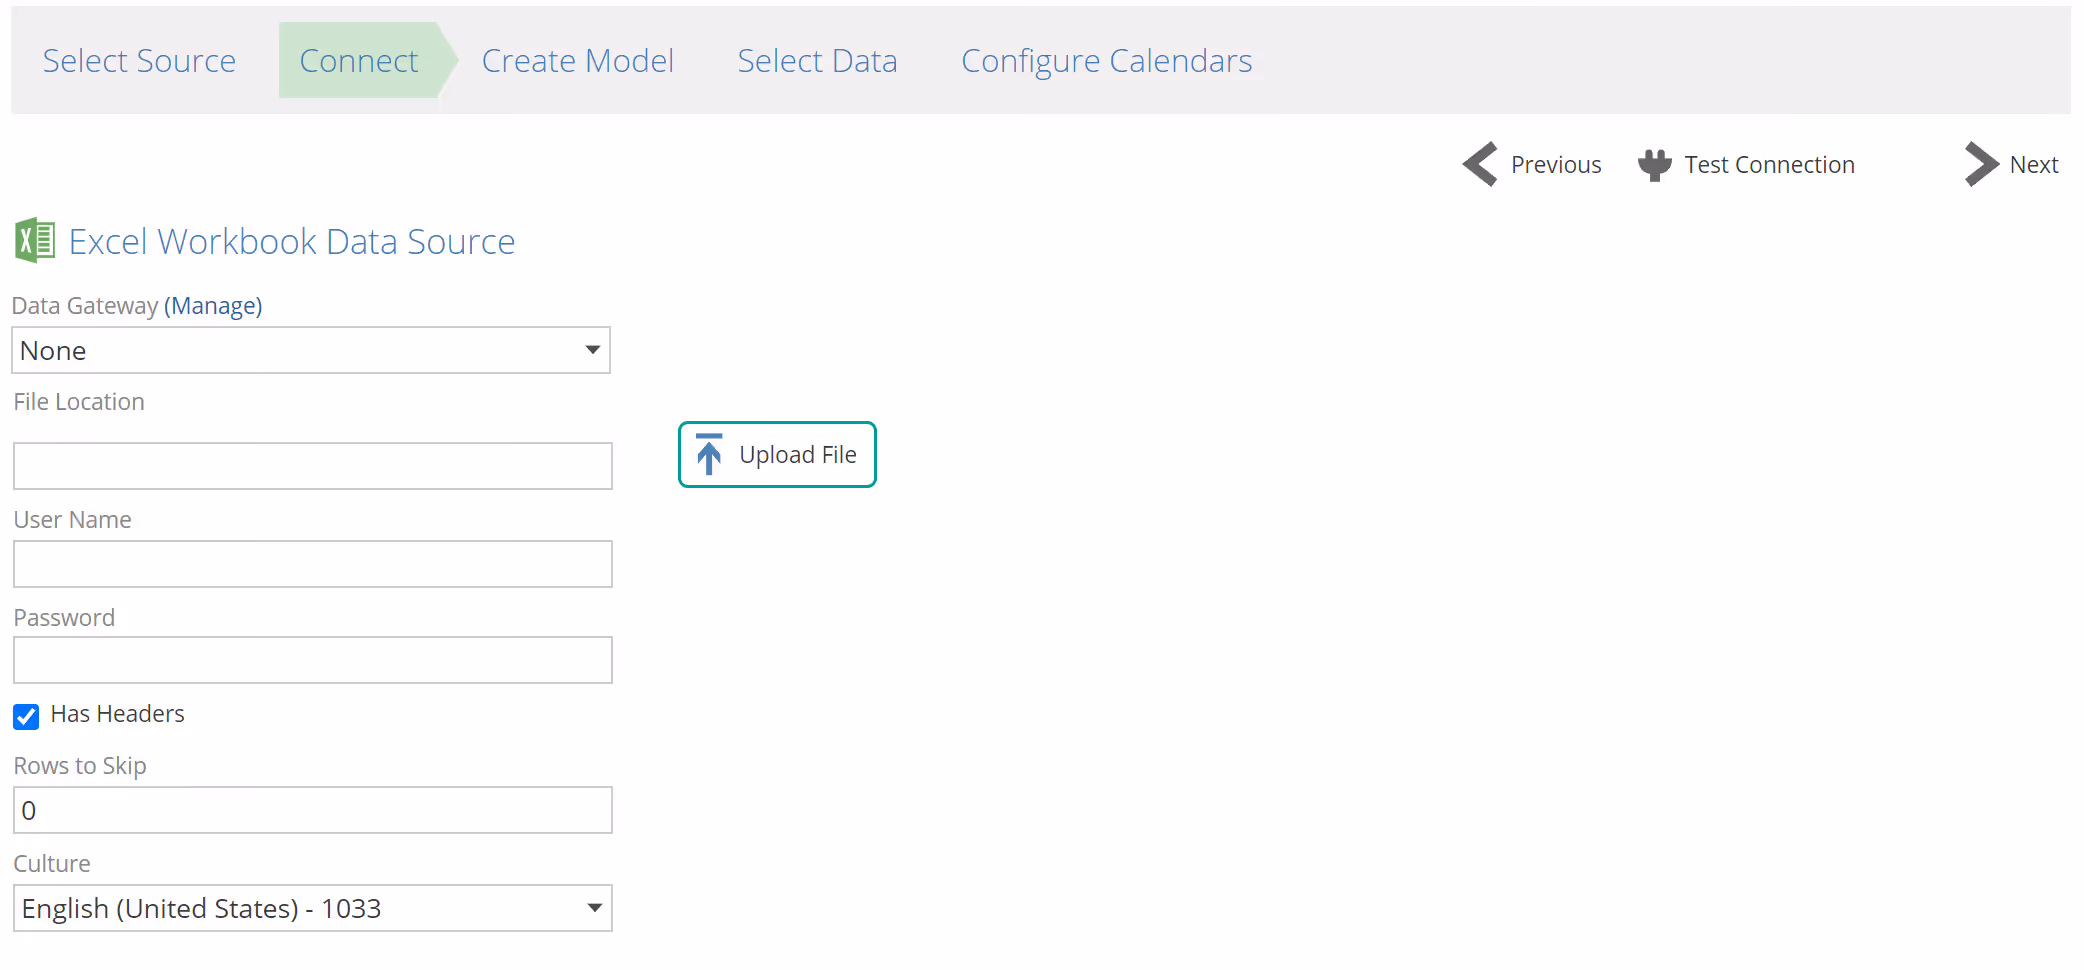Click the upload arrow icon

(709, 455)
